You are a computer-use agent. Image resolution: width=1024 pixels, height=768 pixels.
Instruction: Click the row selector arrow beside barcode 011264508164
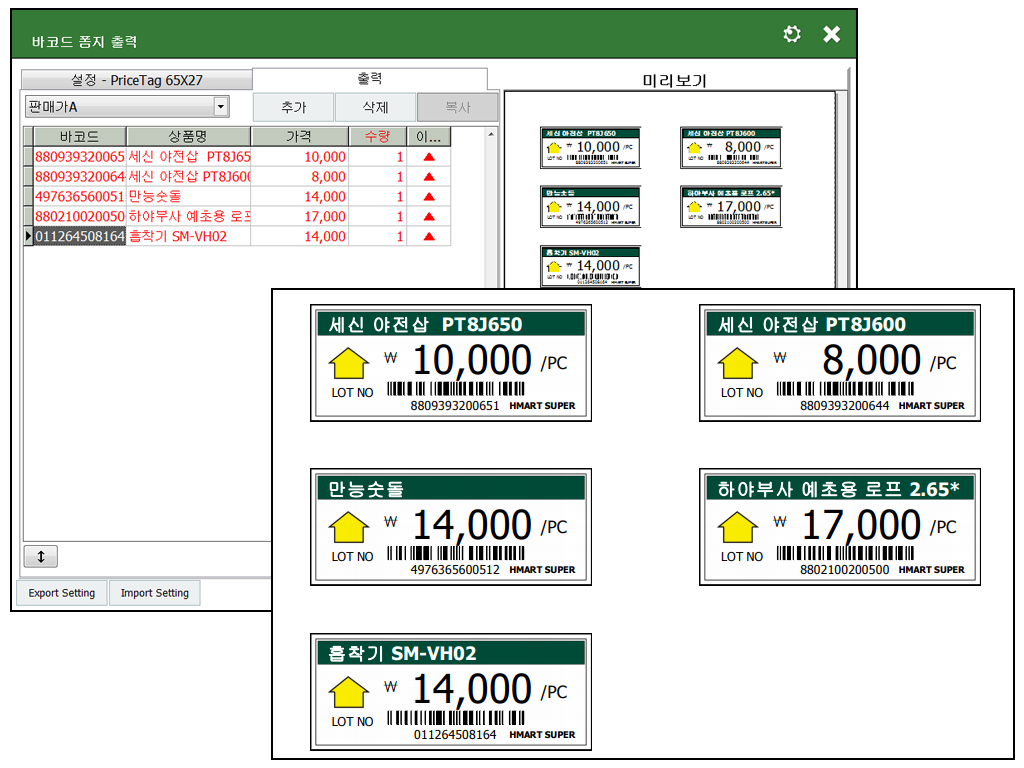(29, 237)
